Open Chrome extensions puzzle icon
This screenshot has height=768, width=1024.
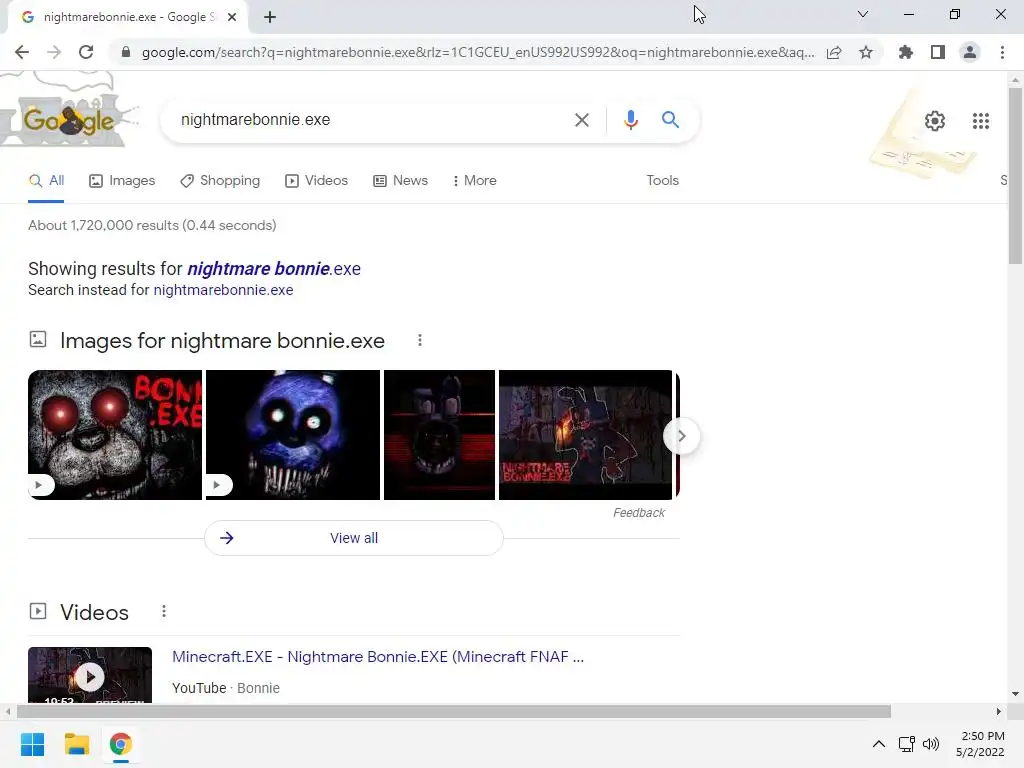(905, 52)
